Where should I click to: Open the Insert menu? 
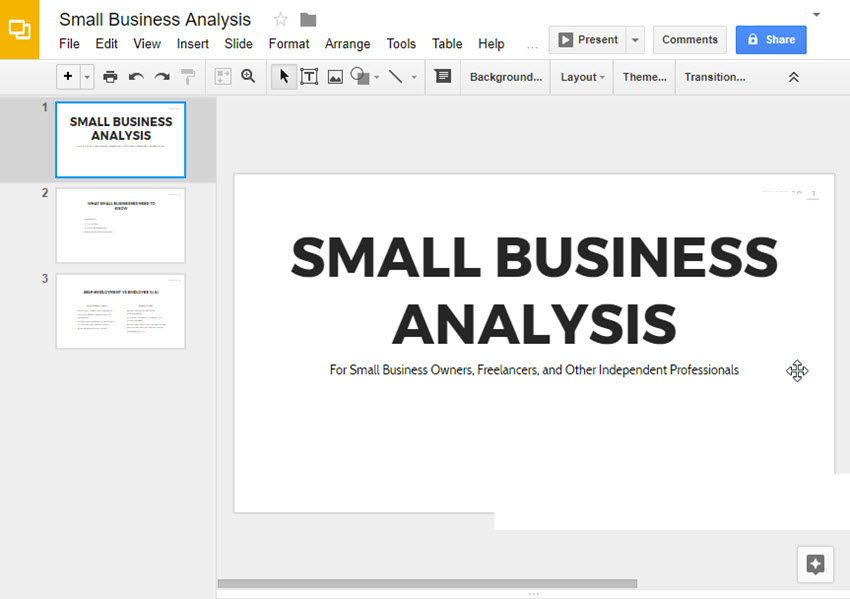tap(192, 44)
